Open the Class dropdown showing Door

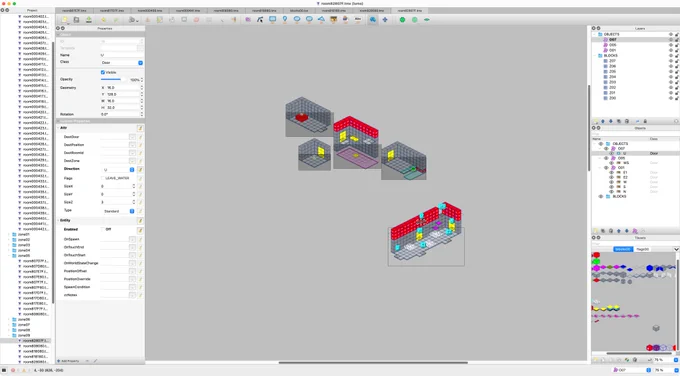(121, 63)
